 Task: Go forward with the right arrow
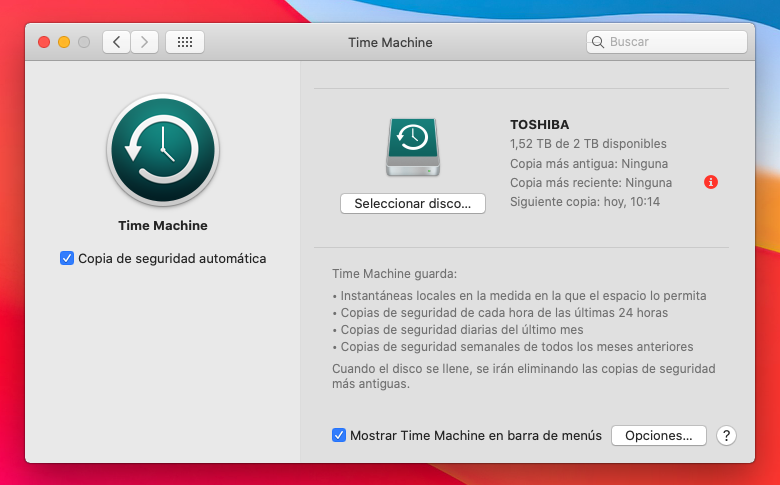tap(145, 42)
